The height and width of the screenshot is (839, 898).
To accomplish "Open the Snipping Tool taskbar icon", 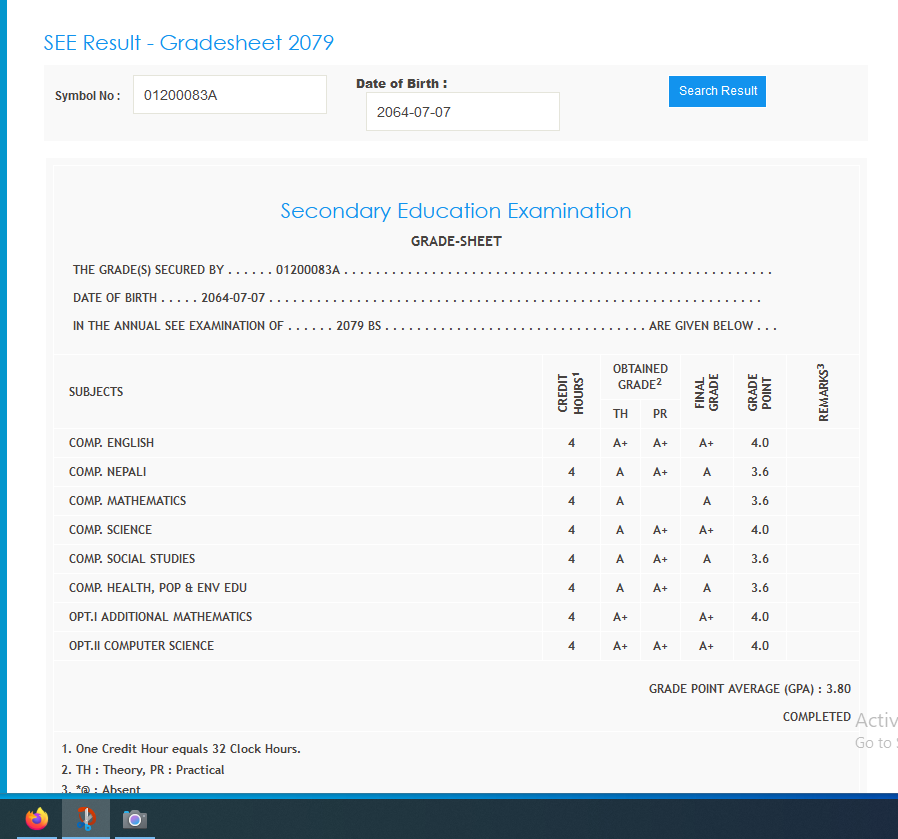I will coord(86,819).
